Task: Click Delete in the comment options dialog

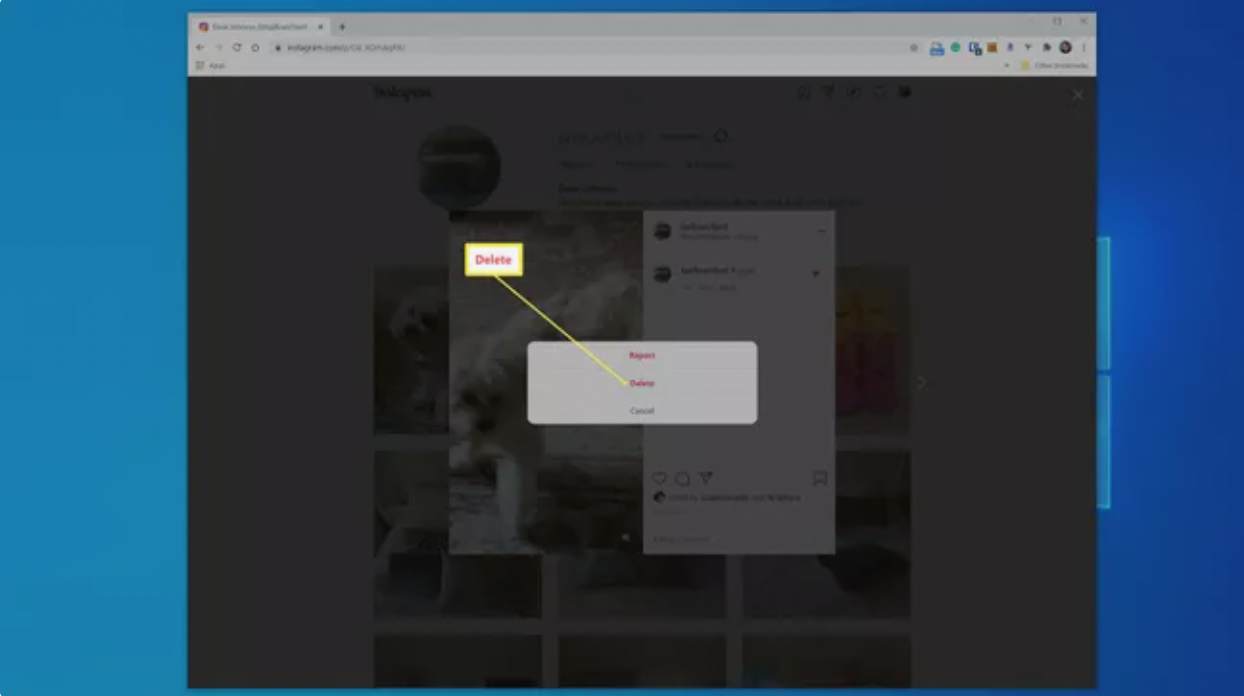Action: click(642, 383)
